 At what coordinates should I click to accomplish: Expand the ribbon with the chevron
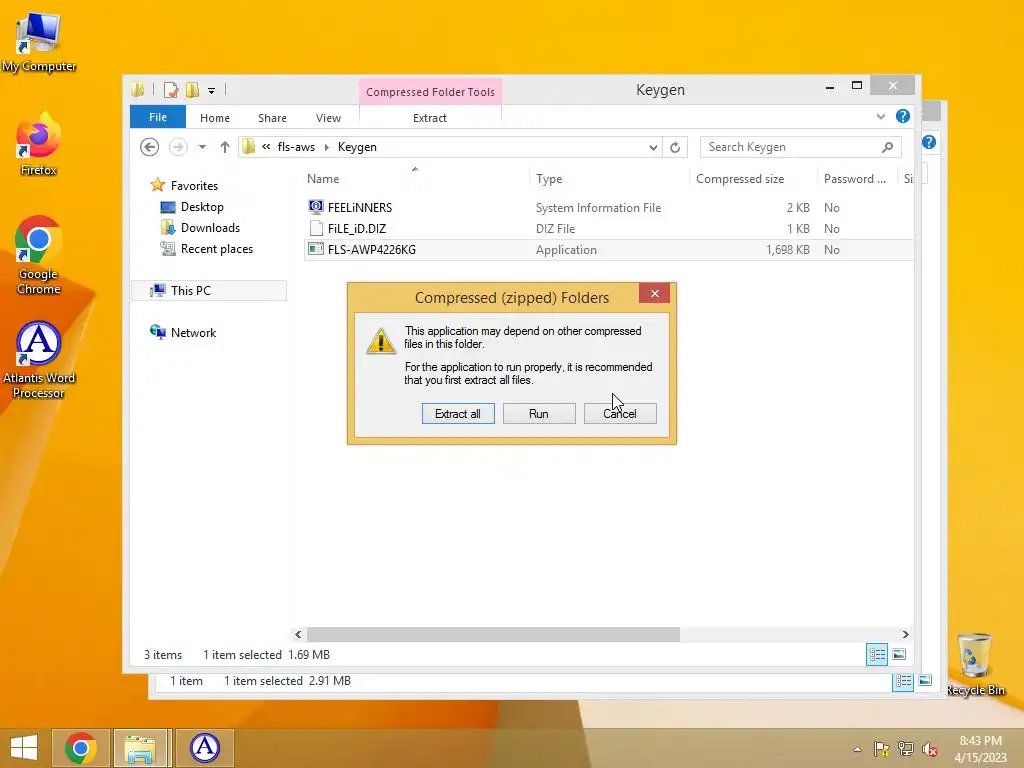[880, 116]
